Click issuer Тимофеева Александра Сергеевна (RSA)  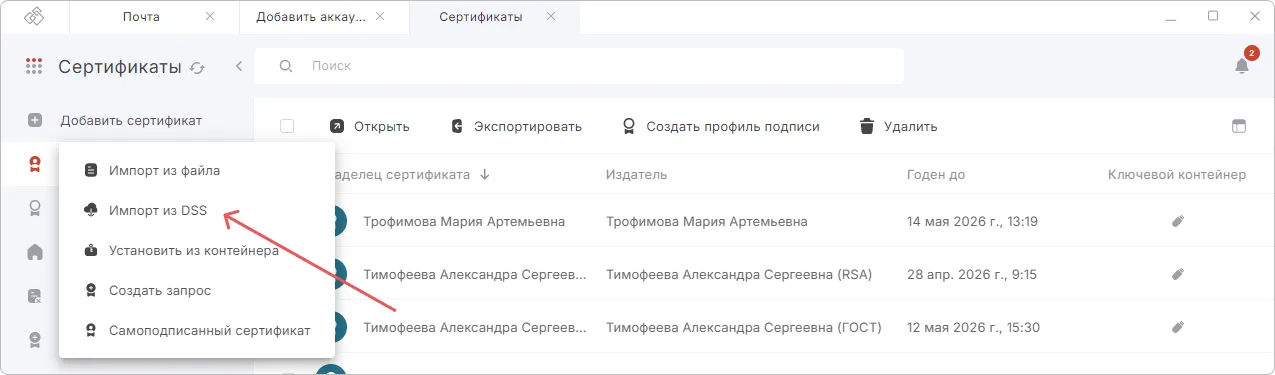(x=739, y=274)
